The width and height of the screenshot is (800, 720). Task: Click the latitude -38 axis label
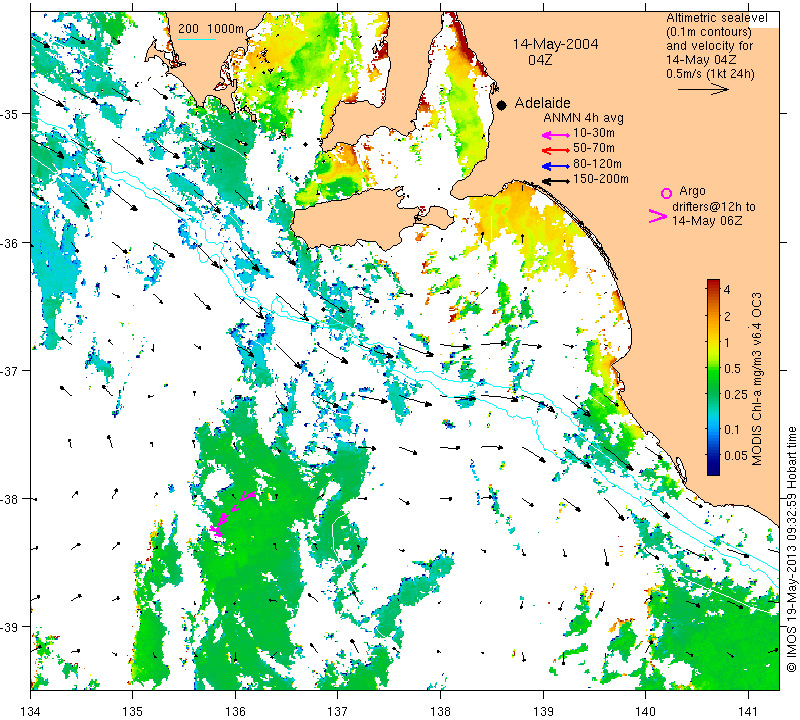10,499
